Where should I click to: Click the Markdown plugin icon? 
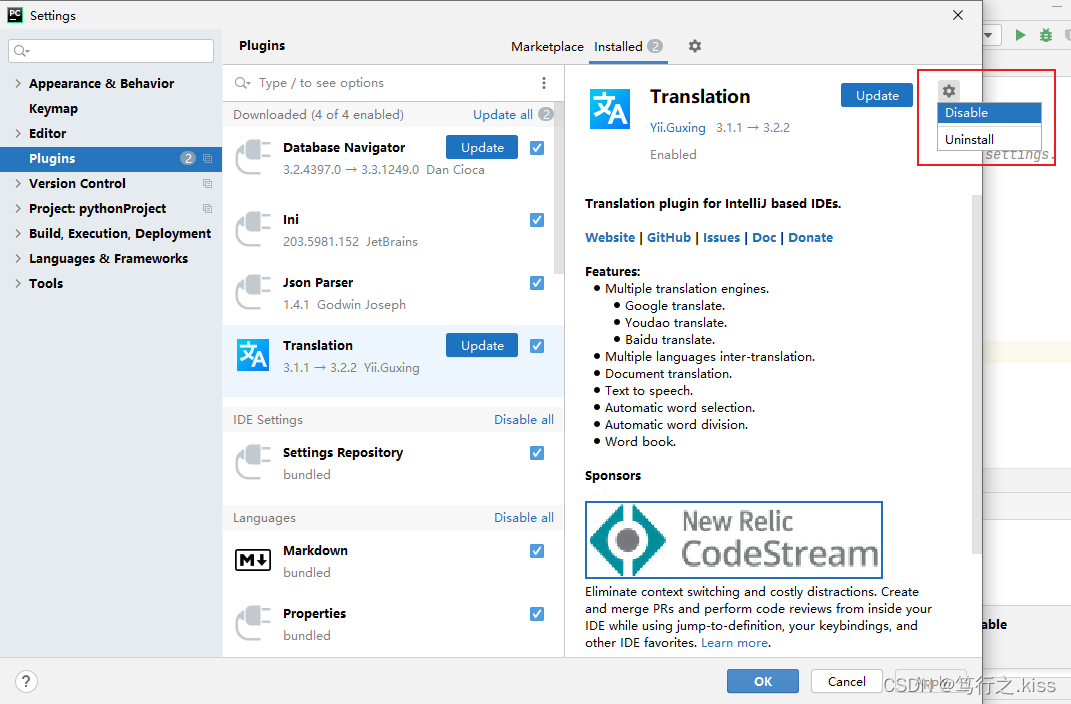(x=253, y=560)
